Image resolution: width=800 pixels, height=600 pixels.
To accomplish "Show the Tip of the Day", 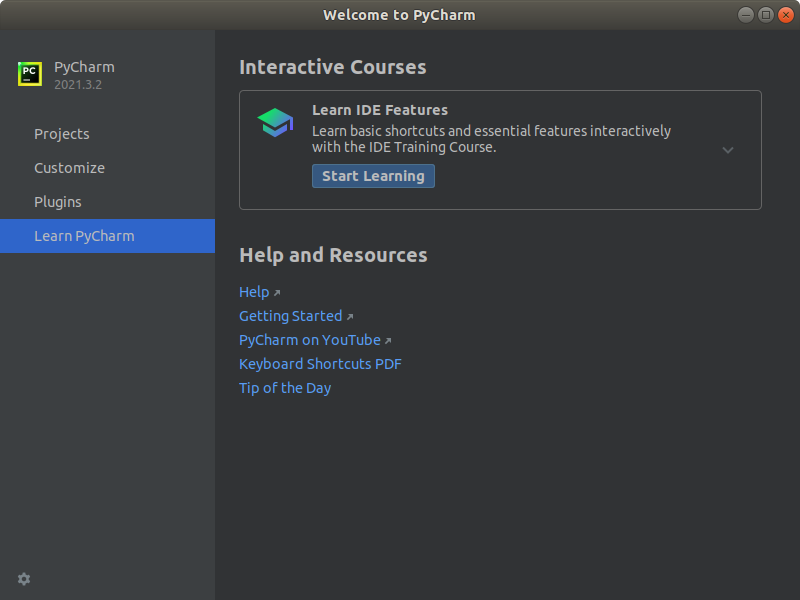I will (x=285, y=388).
